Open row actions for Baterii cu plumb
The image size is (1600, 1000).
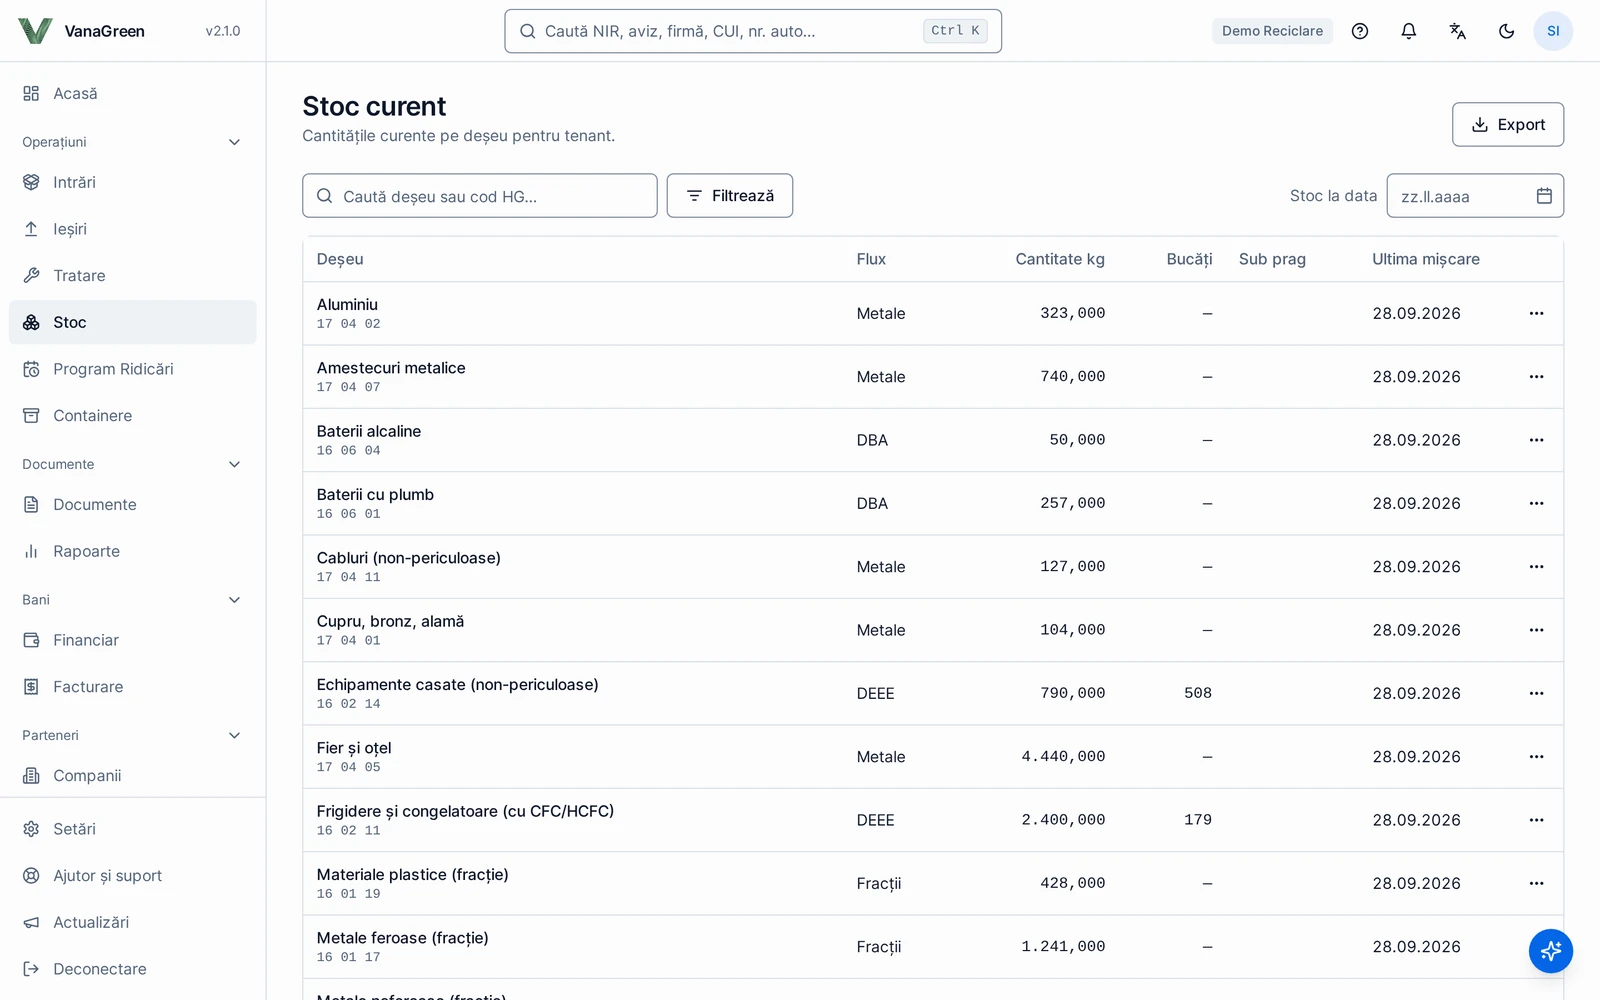pyautogui.click(x=1536, y=503)
